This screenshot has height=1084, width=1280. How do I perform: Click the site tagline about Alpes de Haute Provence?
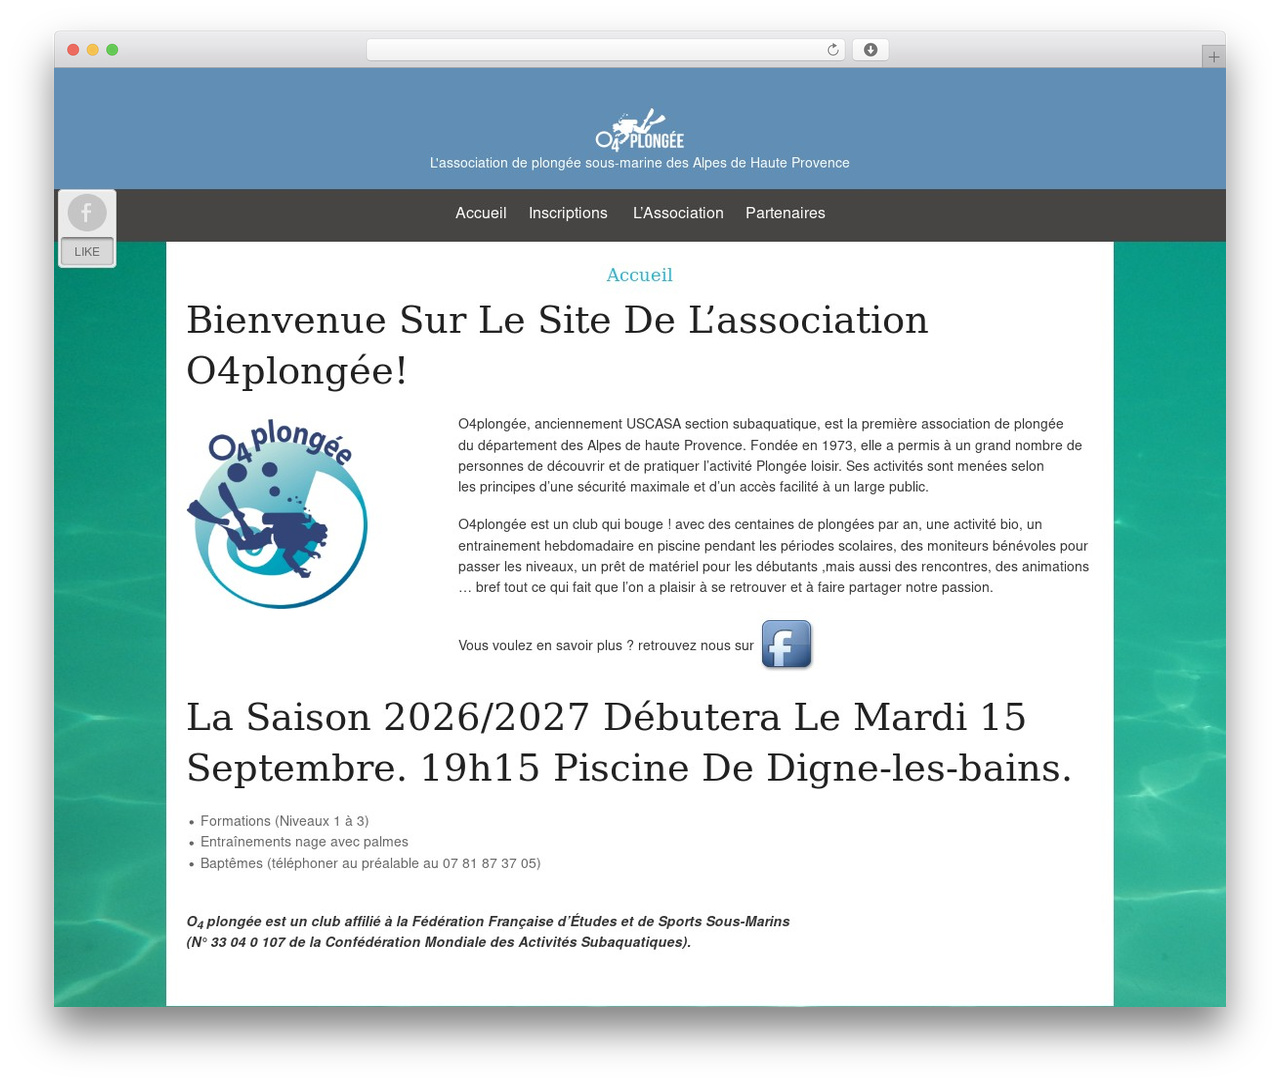coord(640,163)
